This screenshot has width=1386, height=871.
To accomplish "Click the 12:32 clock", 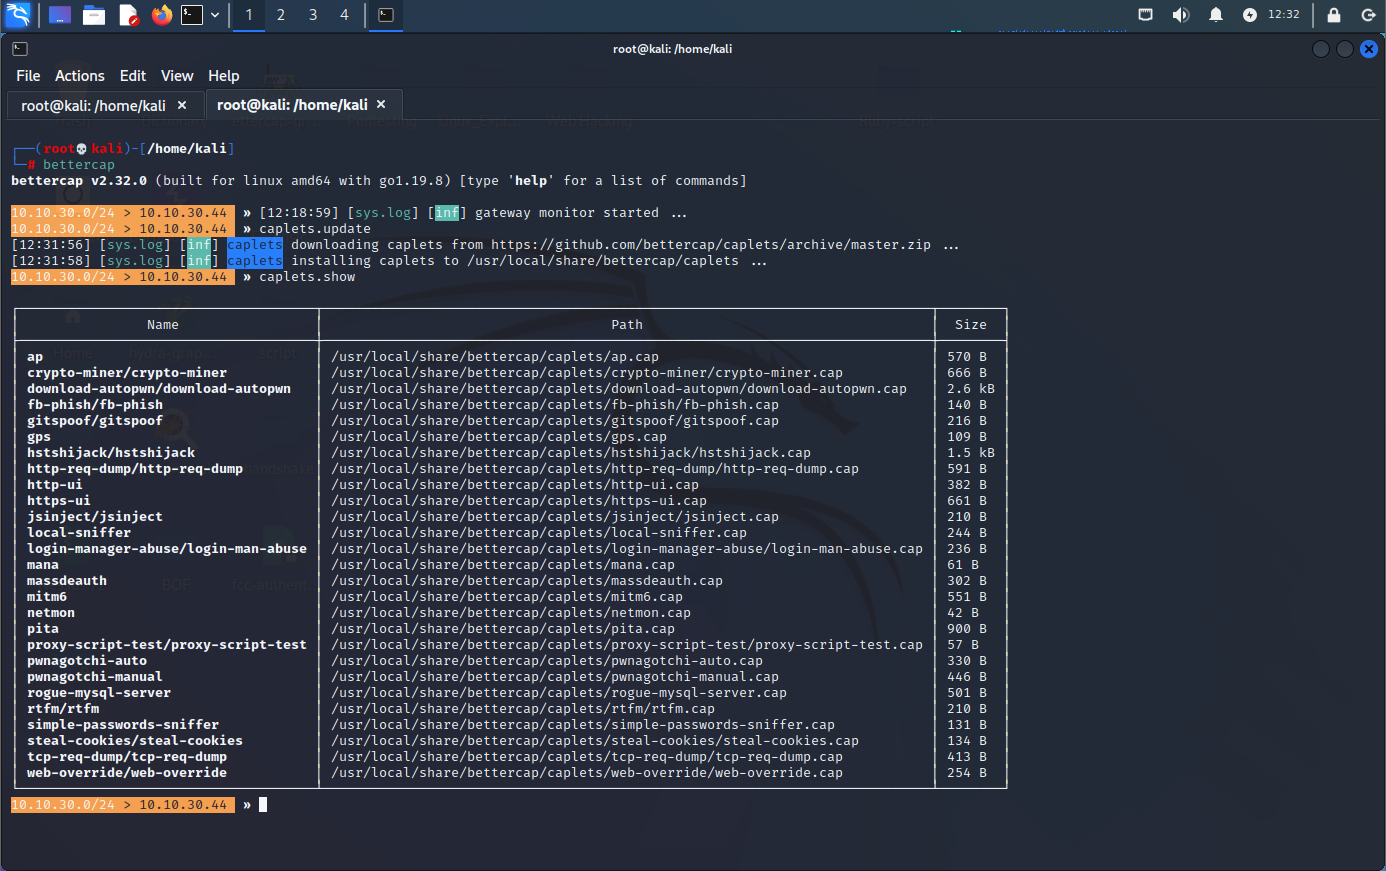I will (x=1284, y=15).
